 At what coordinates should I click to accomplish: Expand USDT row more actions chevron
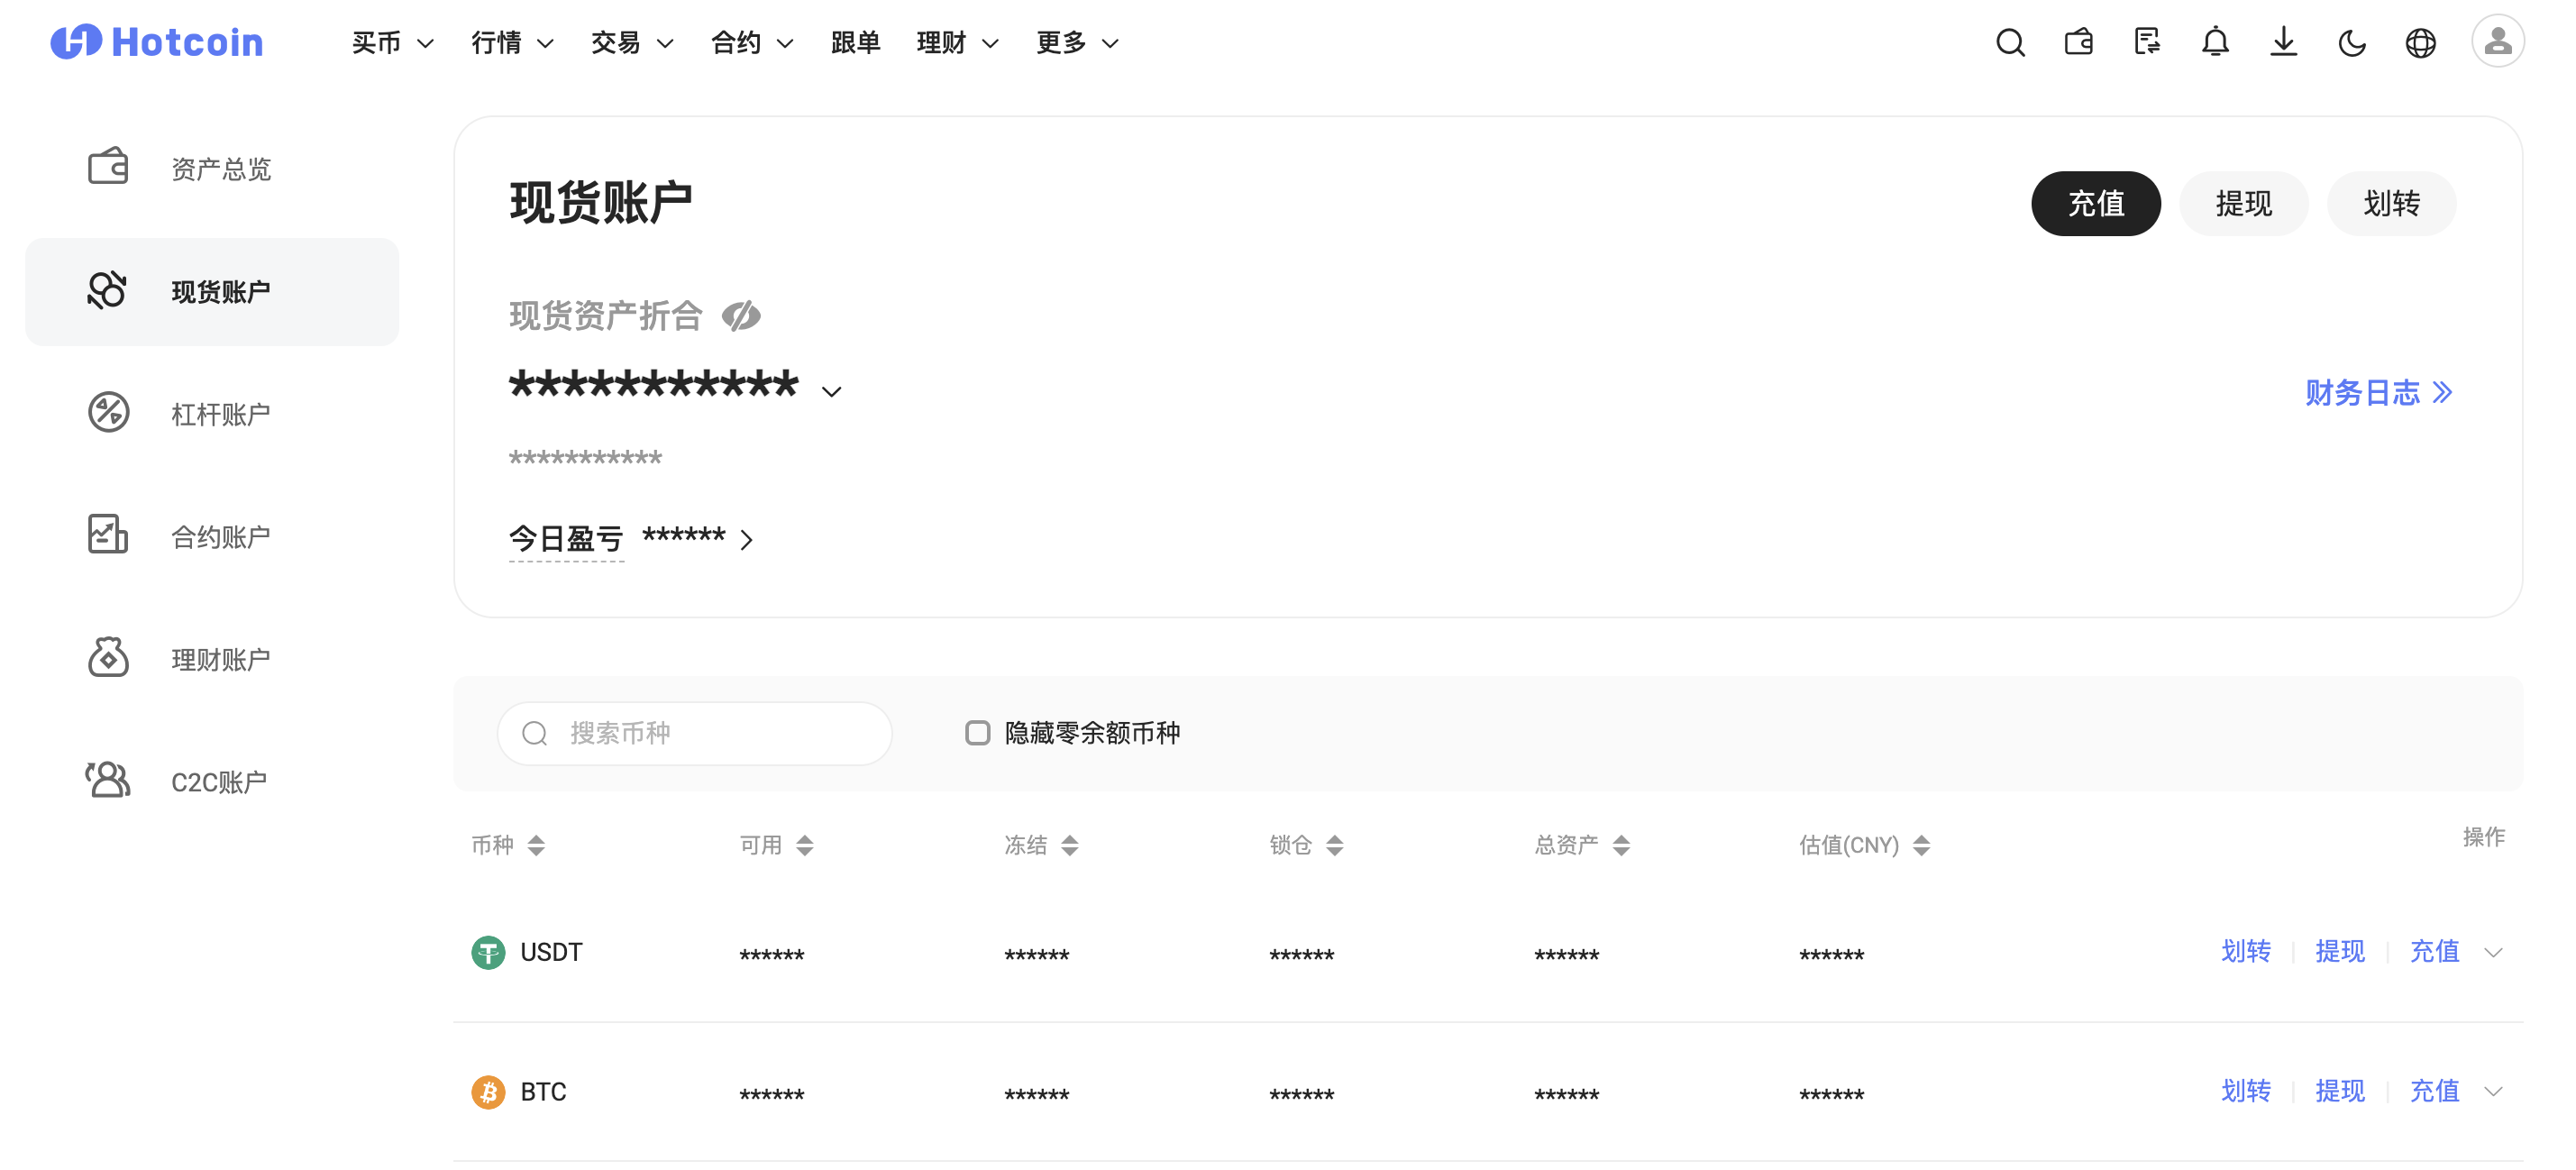(2493, 952)
